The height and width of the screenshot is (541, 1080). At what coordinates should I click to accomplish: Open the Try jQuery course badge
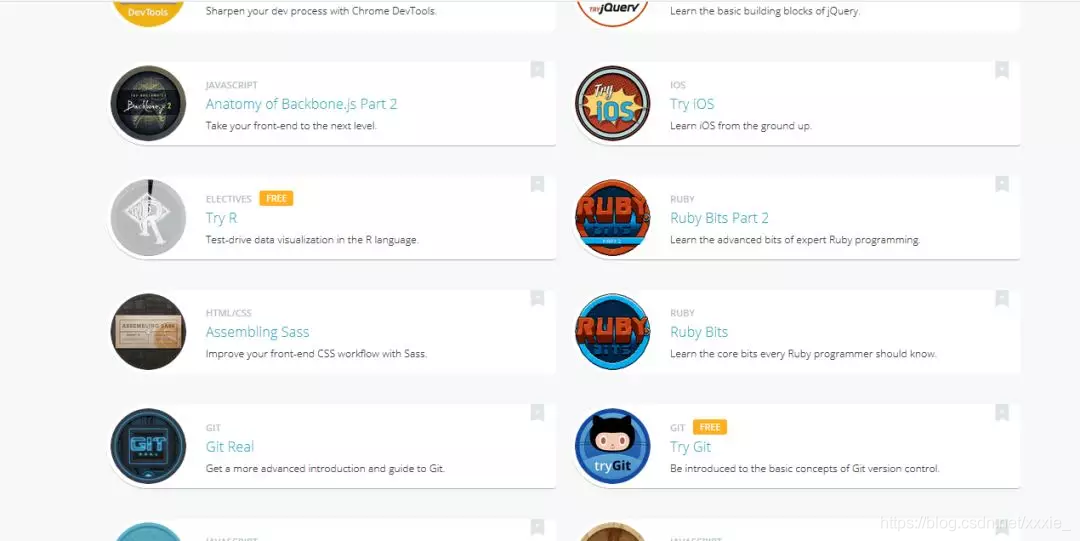(612, 12)
